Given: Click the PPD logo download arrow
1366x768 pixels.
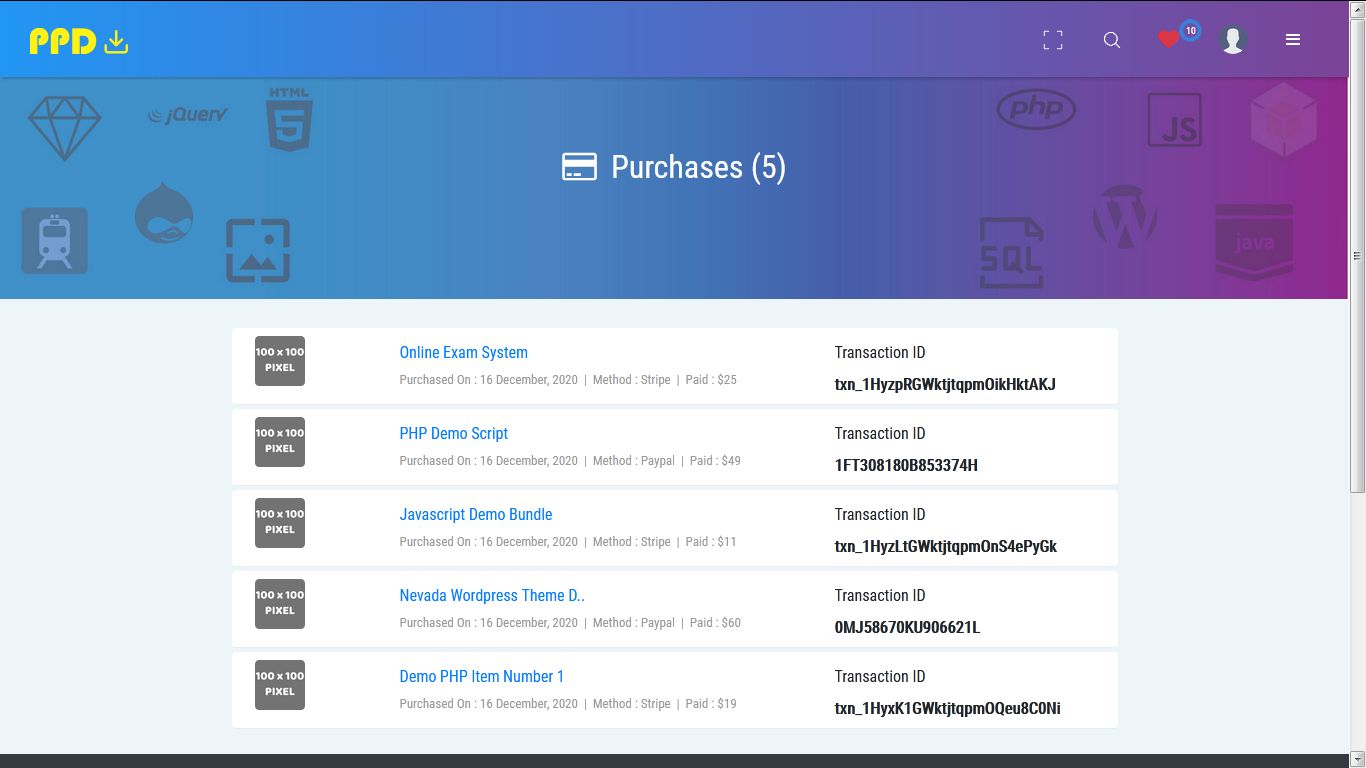Looking at the screenshot, I should coord(117,42).
